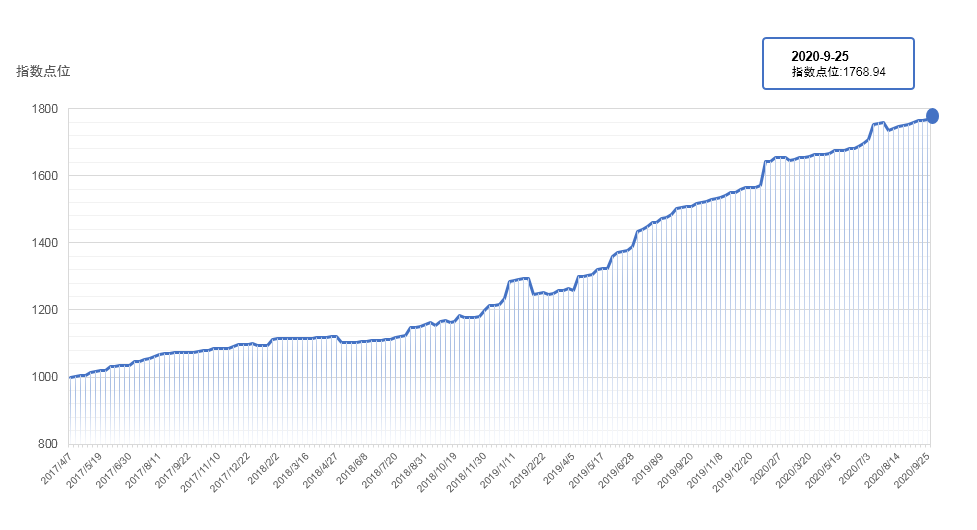Screen dimensions: 977x530
Task: Select x-axis date label 2019/5/17
Action: pos(586,470)
